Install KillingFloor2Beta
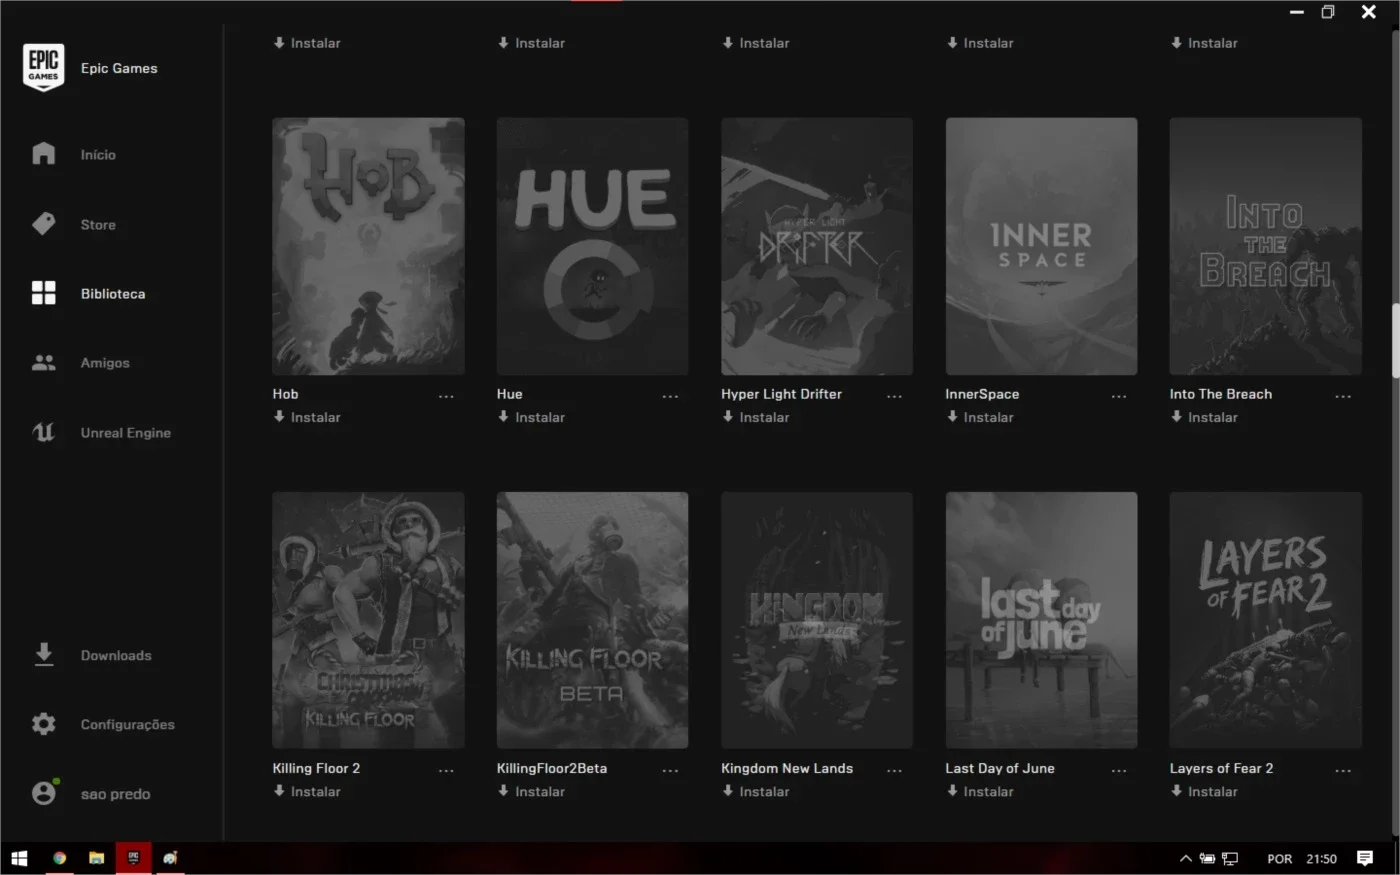 pos(531,791)
